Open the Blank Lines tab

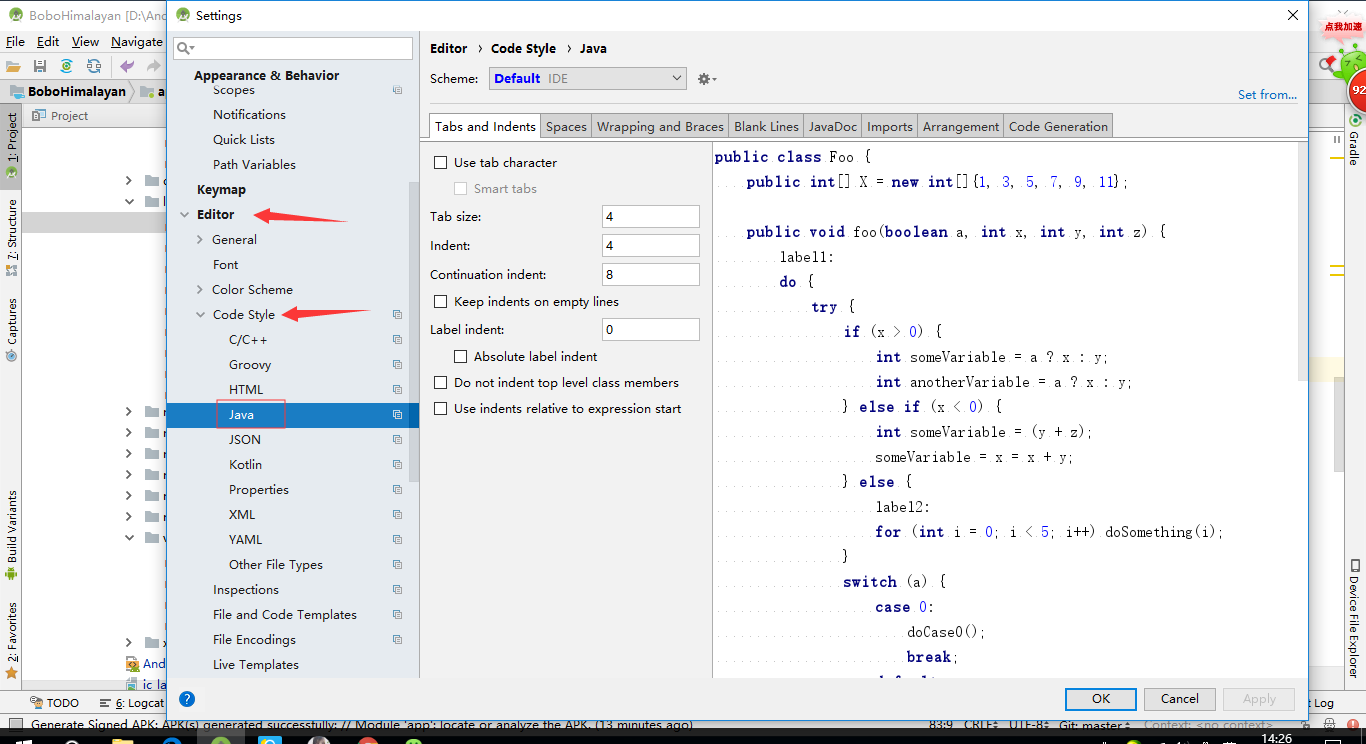(x=766, y=127)
